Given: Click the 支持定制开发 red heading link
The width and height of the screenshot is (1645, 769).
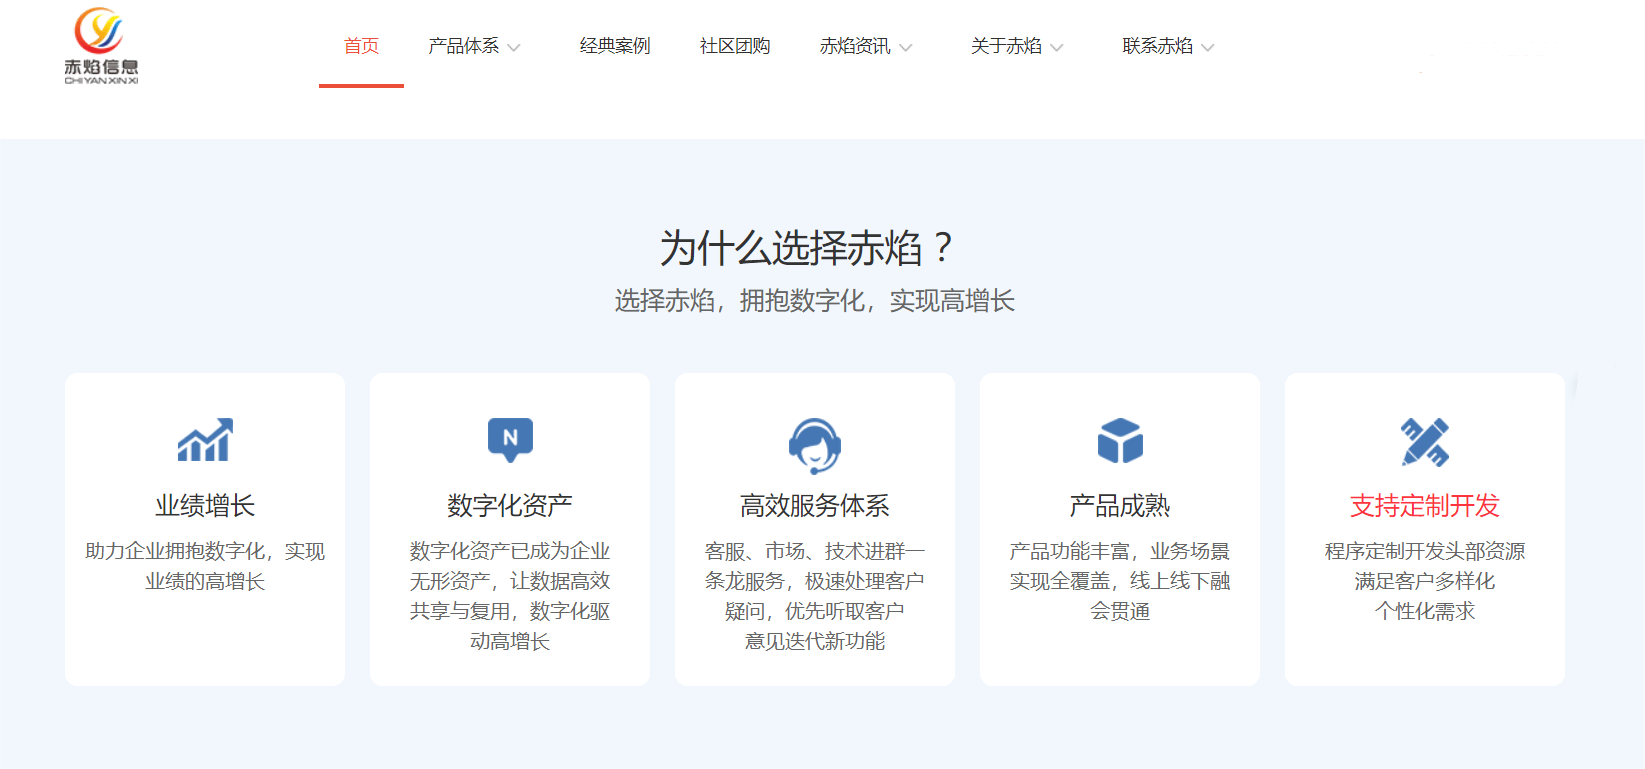Looking at the screenshot, I should click(1425, 506).
